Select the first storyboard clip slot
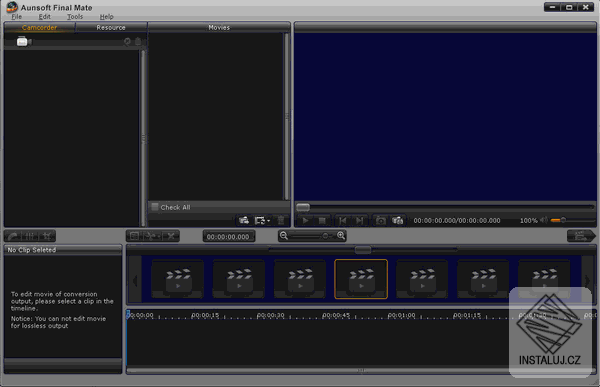The width and height of the screenshot is (600, 387). coord(177,279)
